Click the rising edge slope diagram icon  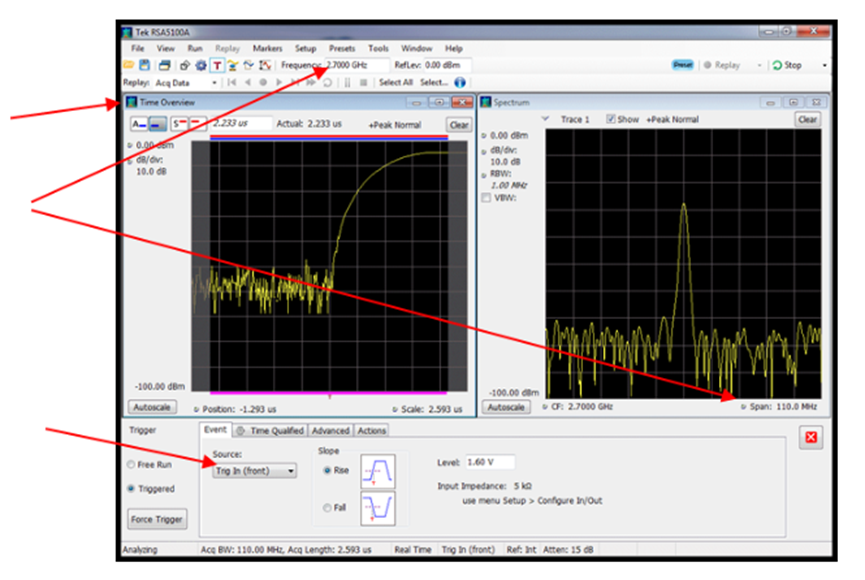pyautogui.click(x=378, y=470)
